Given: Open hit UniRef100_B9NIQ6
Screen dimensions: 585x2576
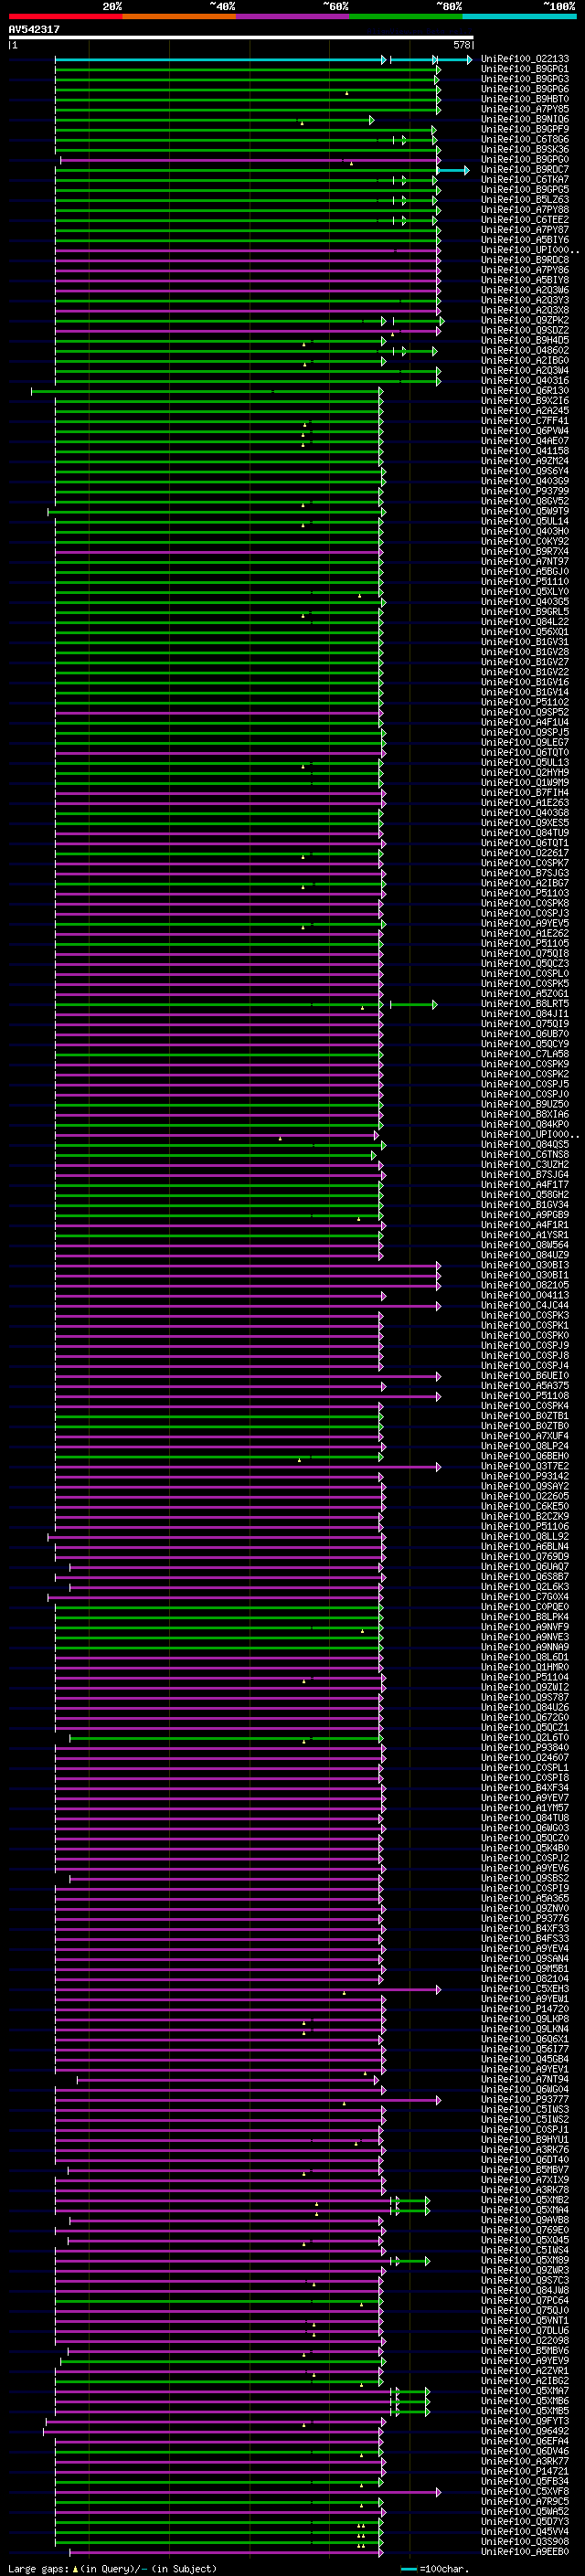Looking at the screenshot, I should click(x=525, y=119).
